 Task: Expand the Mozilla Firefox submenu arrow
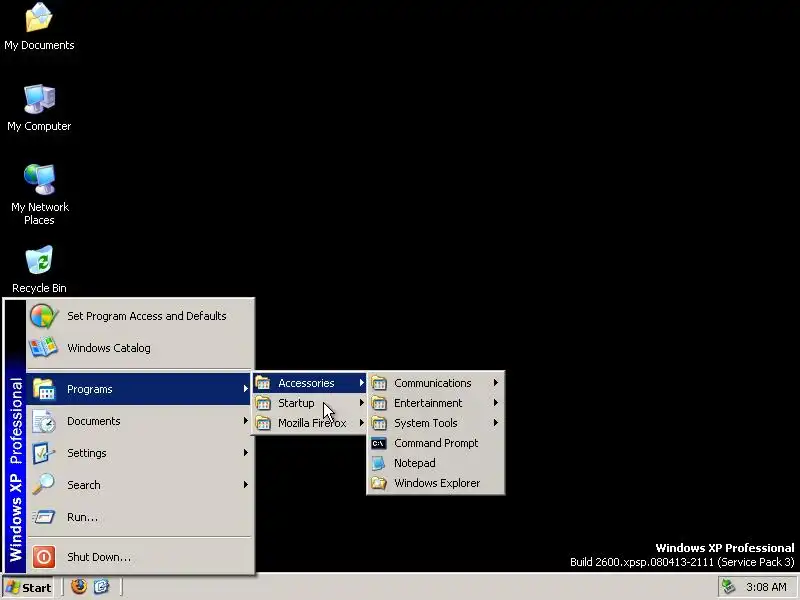pos(361,423)
